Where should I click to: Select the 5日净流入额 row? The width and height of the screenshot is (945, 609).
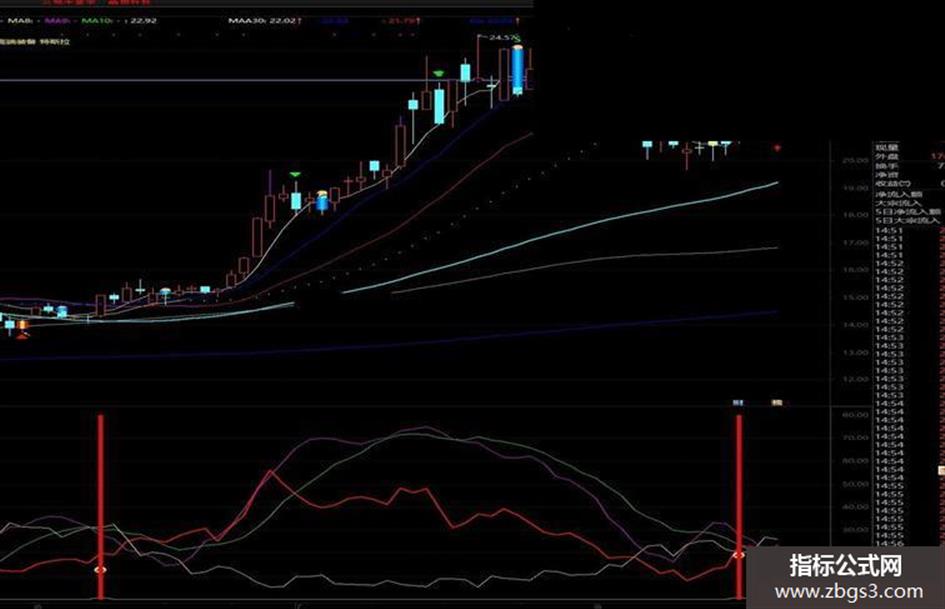coord(909,212)
